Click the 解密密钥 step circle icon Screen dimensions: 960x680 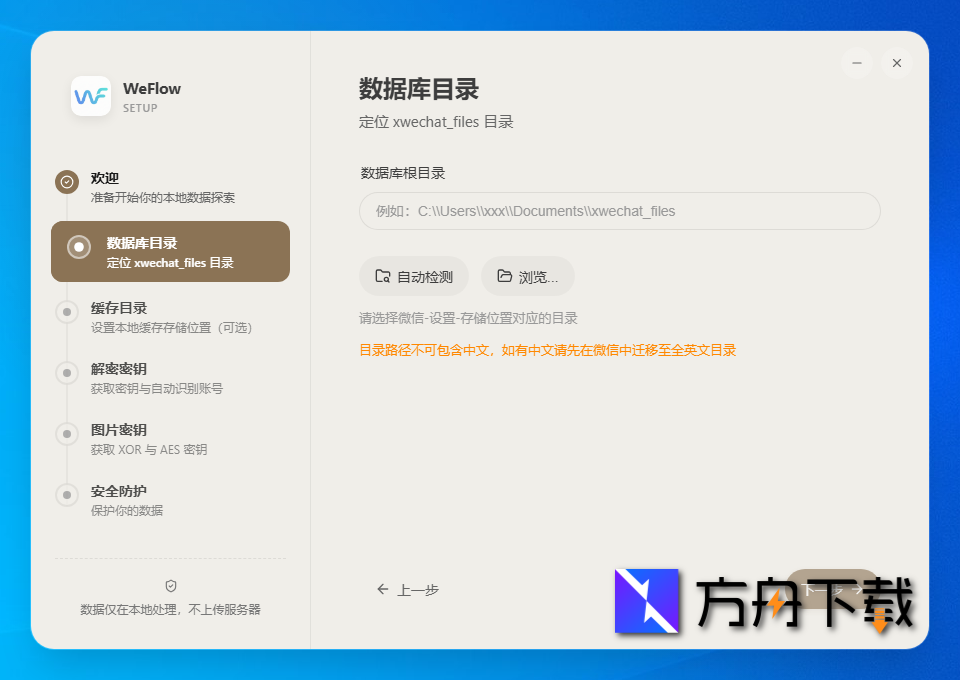[x=66, y=372]
